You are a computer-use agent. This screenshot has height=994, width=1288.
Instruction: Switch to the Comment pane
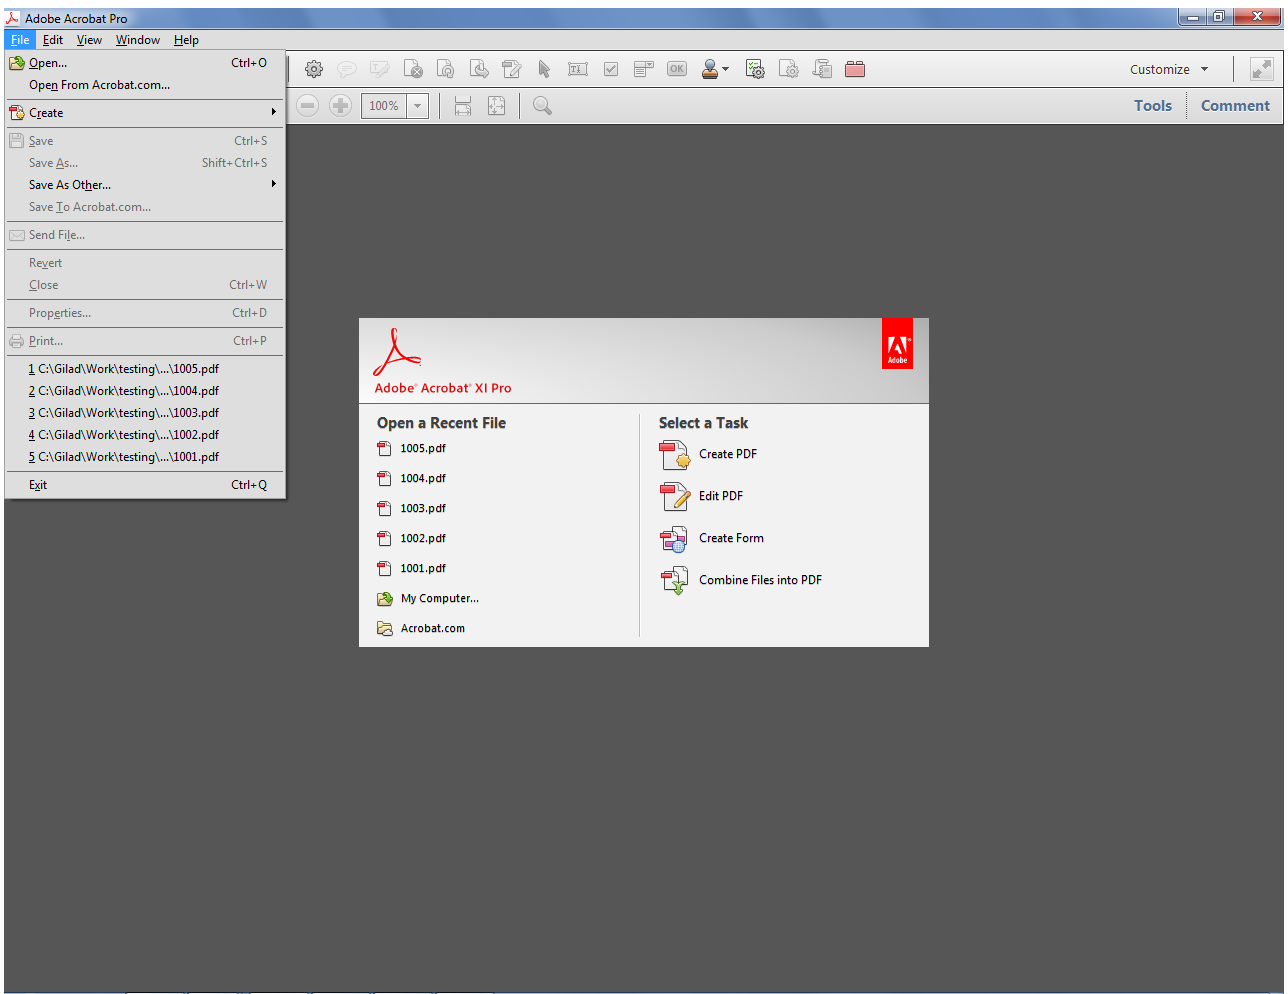pyautogui.click(x=1235, y=105)
